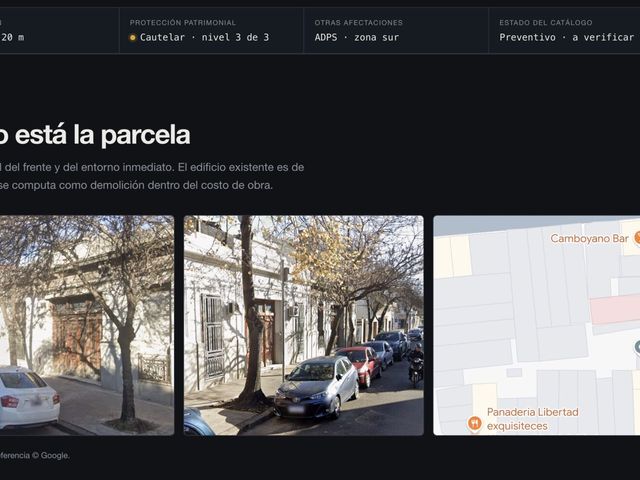Click the paragraph about 'demolición dentro del costo de obra'
The width and height of the screenshot is (640, 480).
[x=152, y=176]
